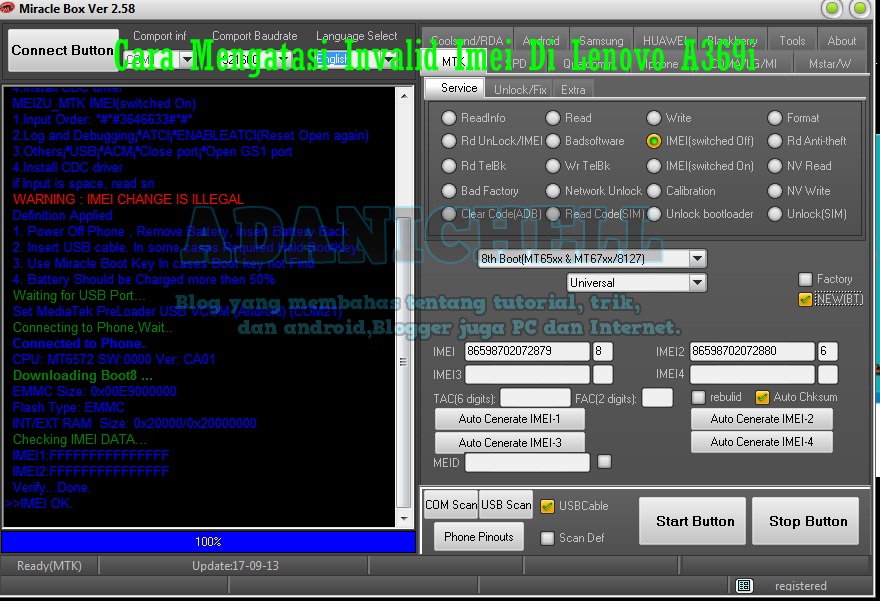Open the Tools tab
The height and width of the screenshot is (601, 880).
[x=792, y=40]
